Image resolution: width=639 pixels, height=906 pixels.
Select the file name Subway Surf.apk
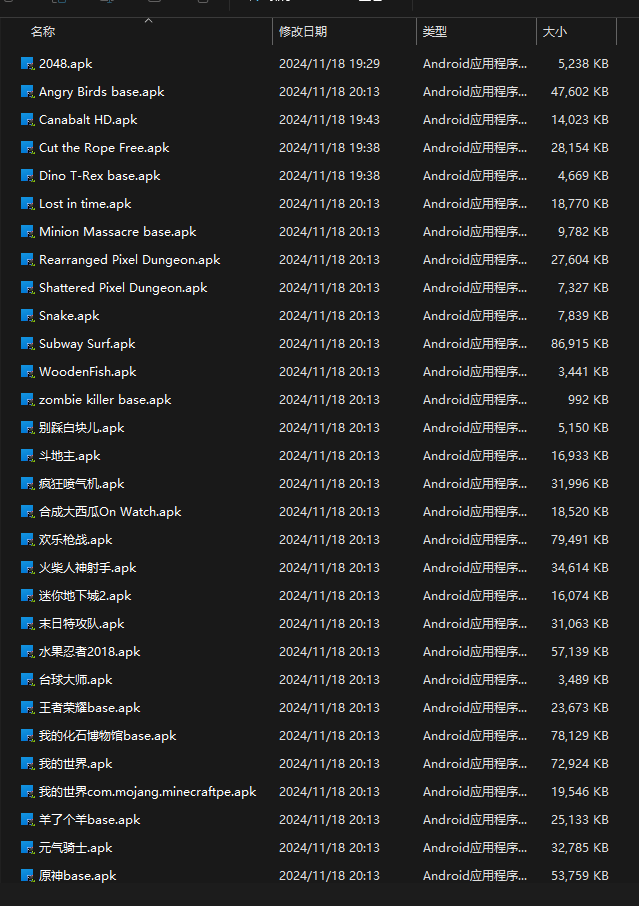click(87, 344)
